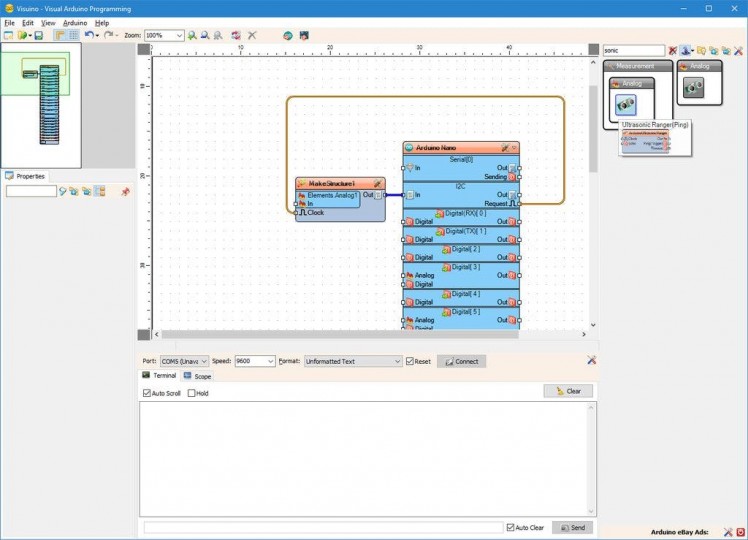Click the Undo arrow in toolbar

tap(89, 35)
